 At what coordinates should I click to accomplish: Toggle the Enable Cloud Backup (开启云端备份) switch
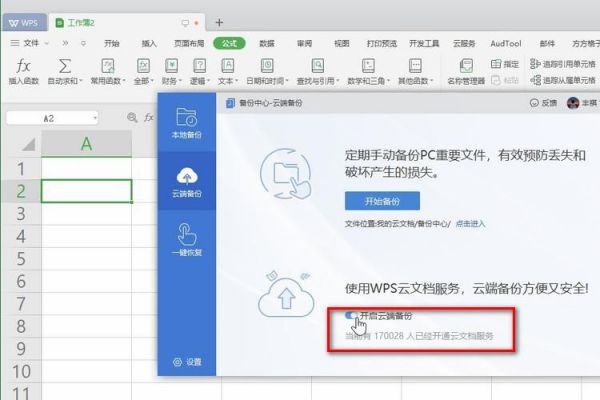pyautogui.click(x=351, y=315)
